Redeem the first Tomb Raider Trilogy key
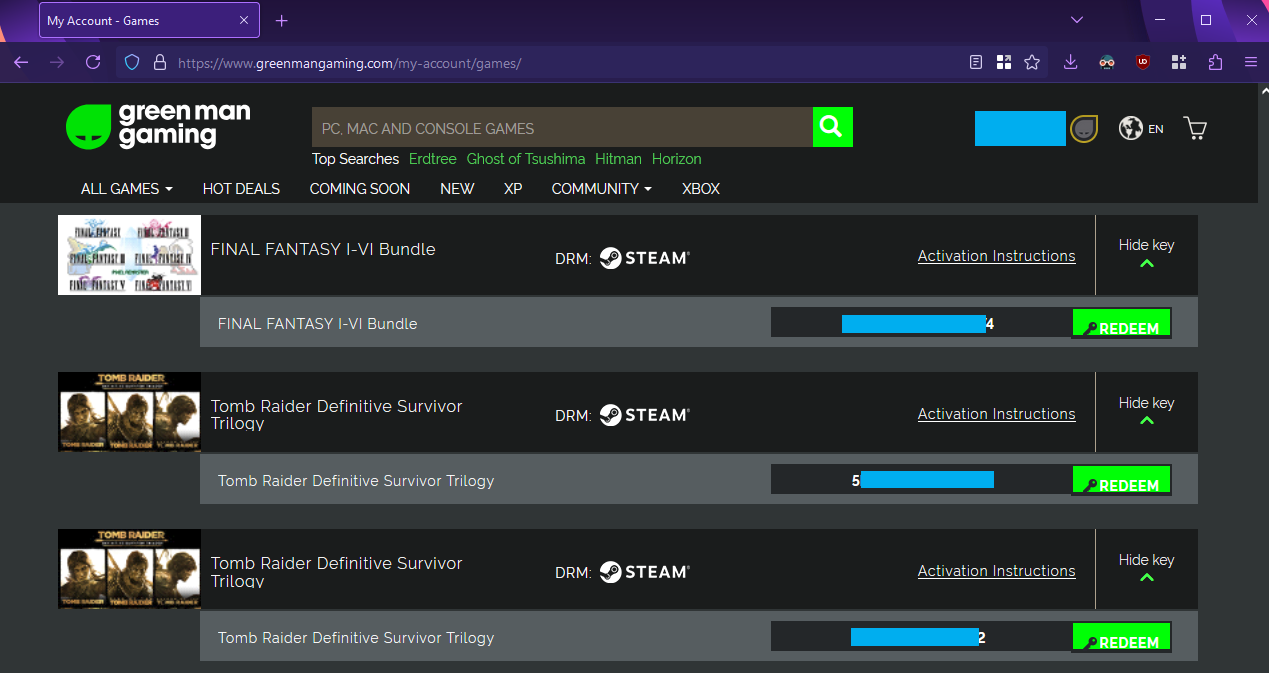 click(1121, 481)
